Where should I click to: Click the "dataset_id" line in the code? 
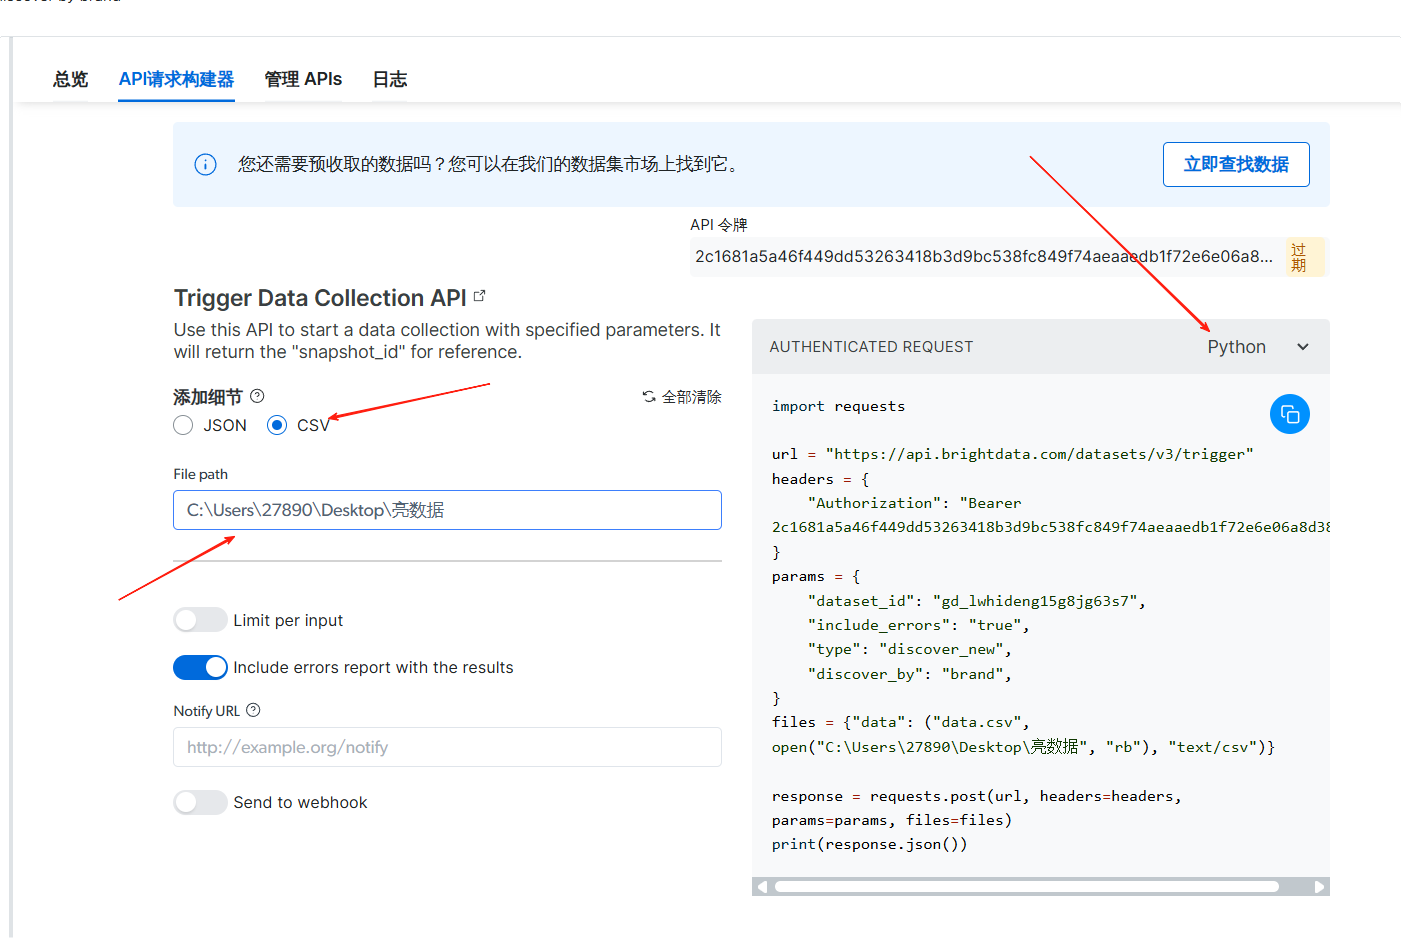(x=976, y=601)
